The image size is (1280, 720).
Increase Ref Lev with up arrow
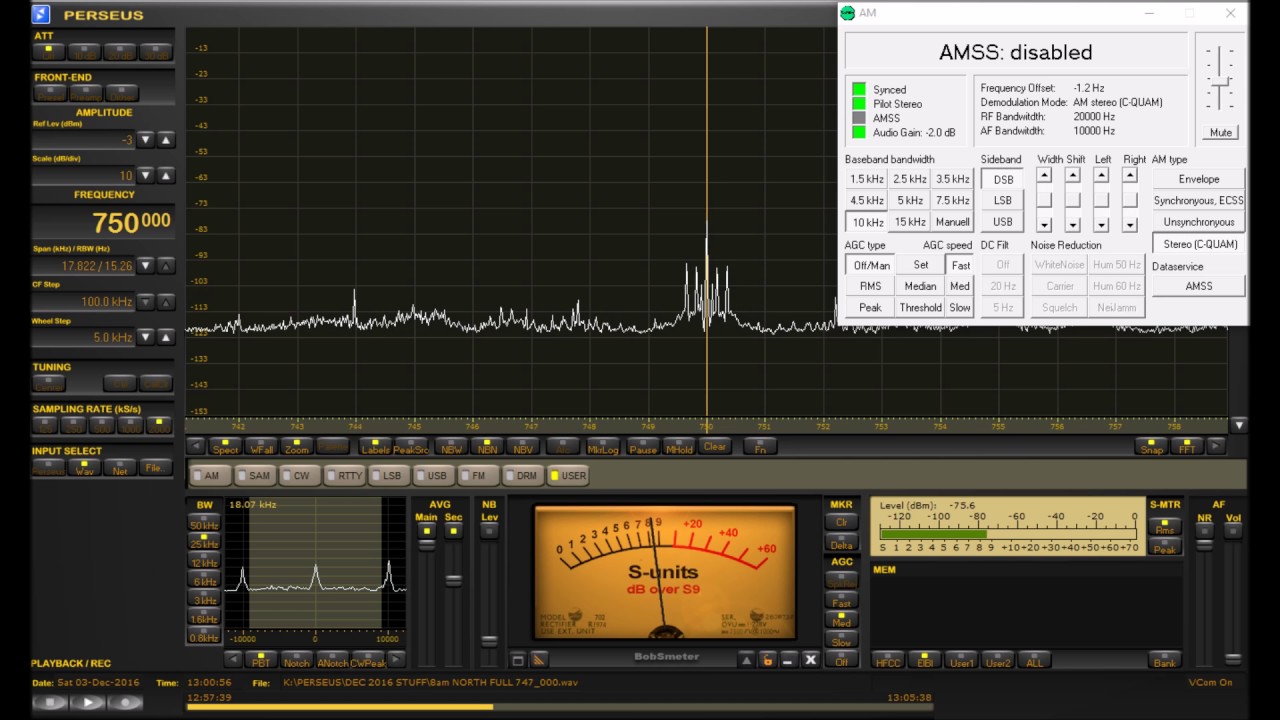(x=166, y=140)
